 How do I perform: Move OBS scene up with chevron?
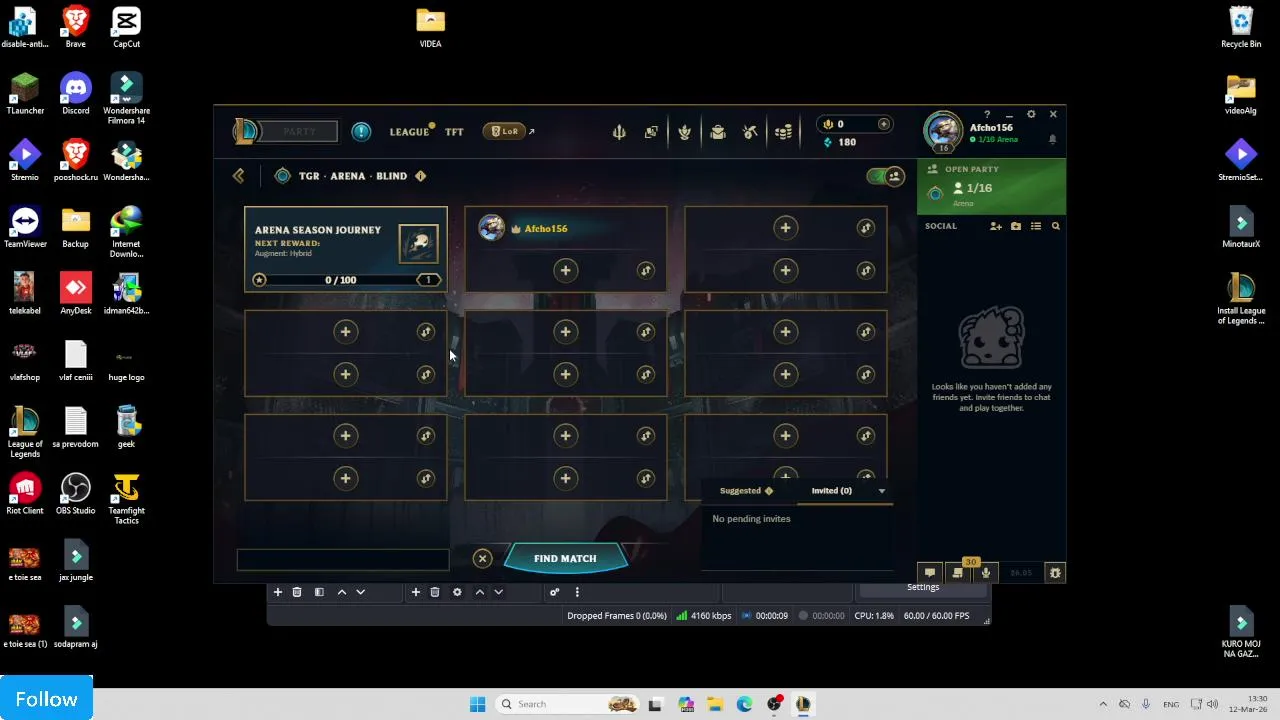(342, 592)
